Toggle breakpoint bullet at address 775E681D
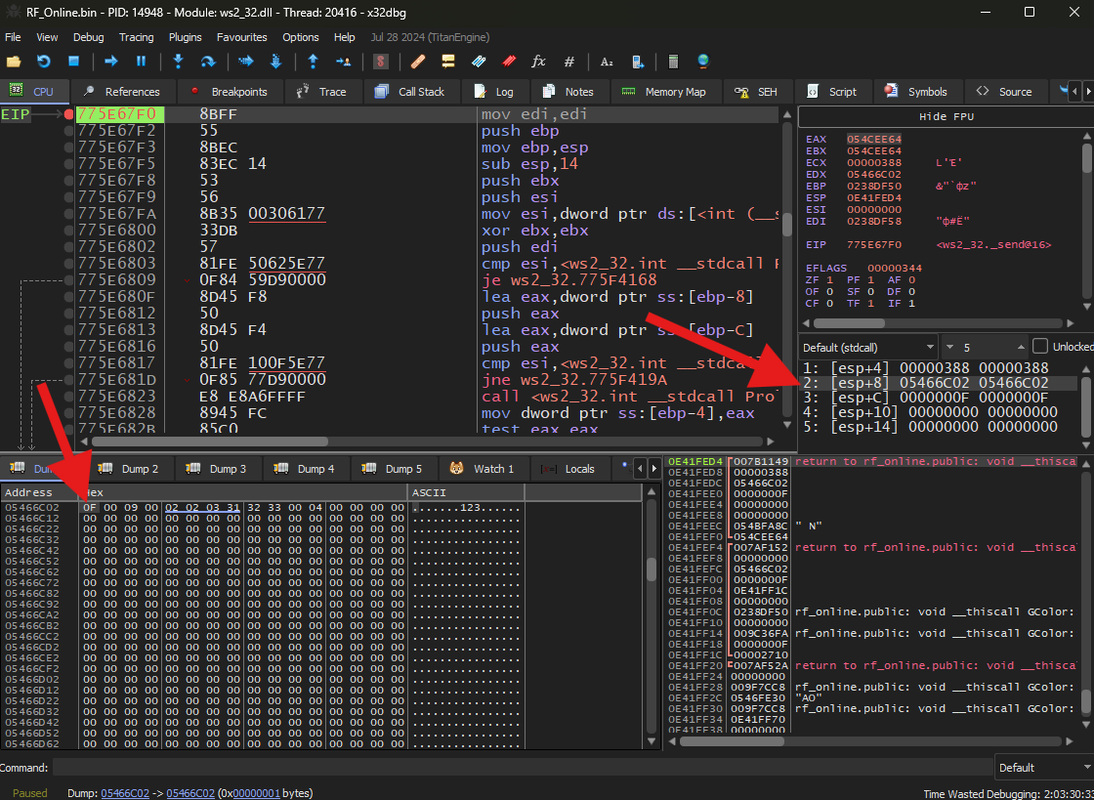The width and height of the screenshot is (1094, 800). click(x=68, y=379)
